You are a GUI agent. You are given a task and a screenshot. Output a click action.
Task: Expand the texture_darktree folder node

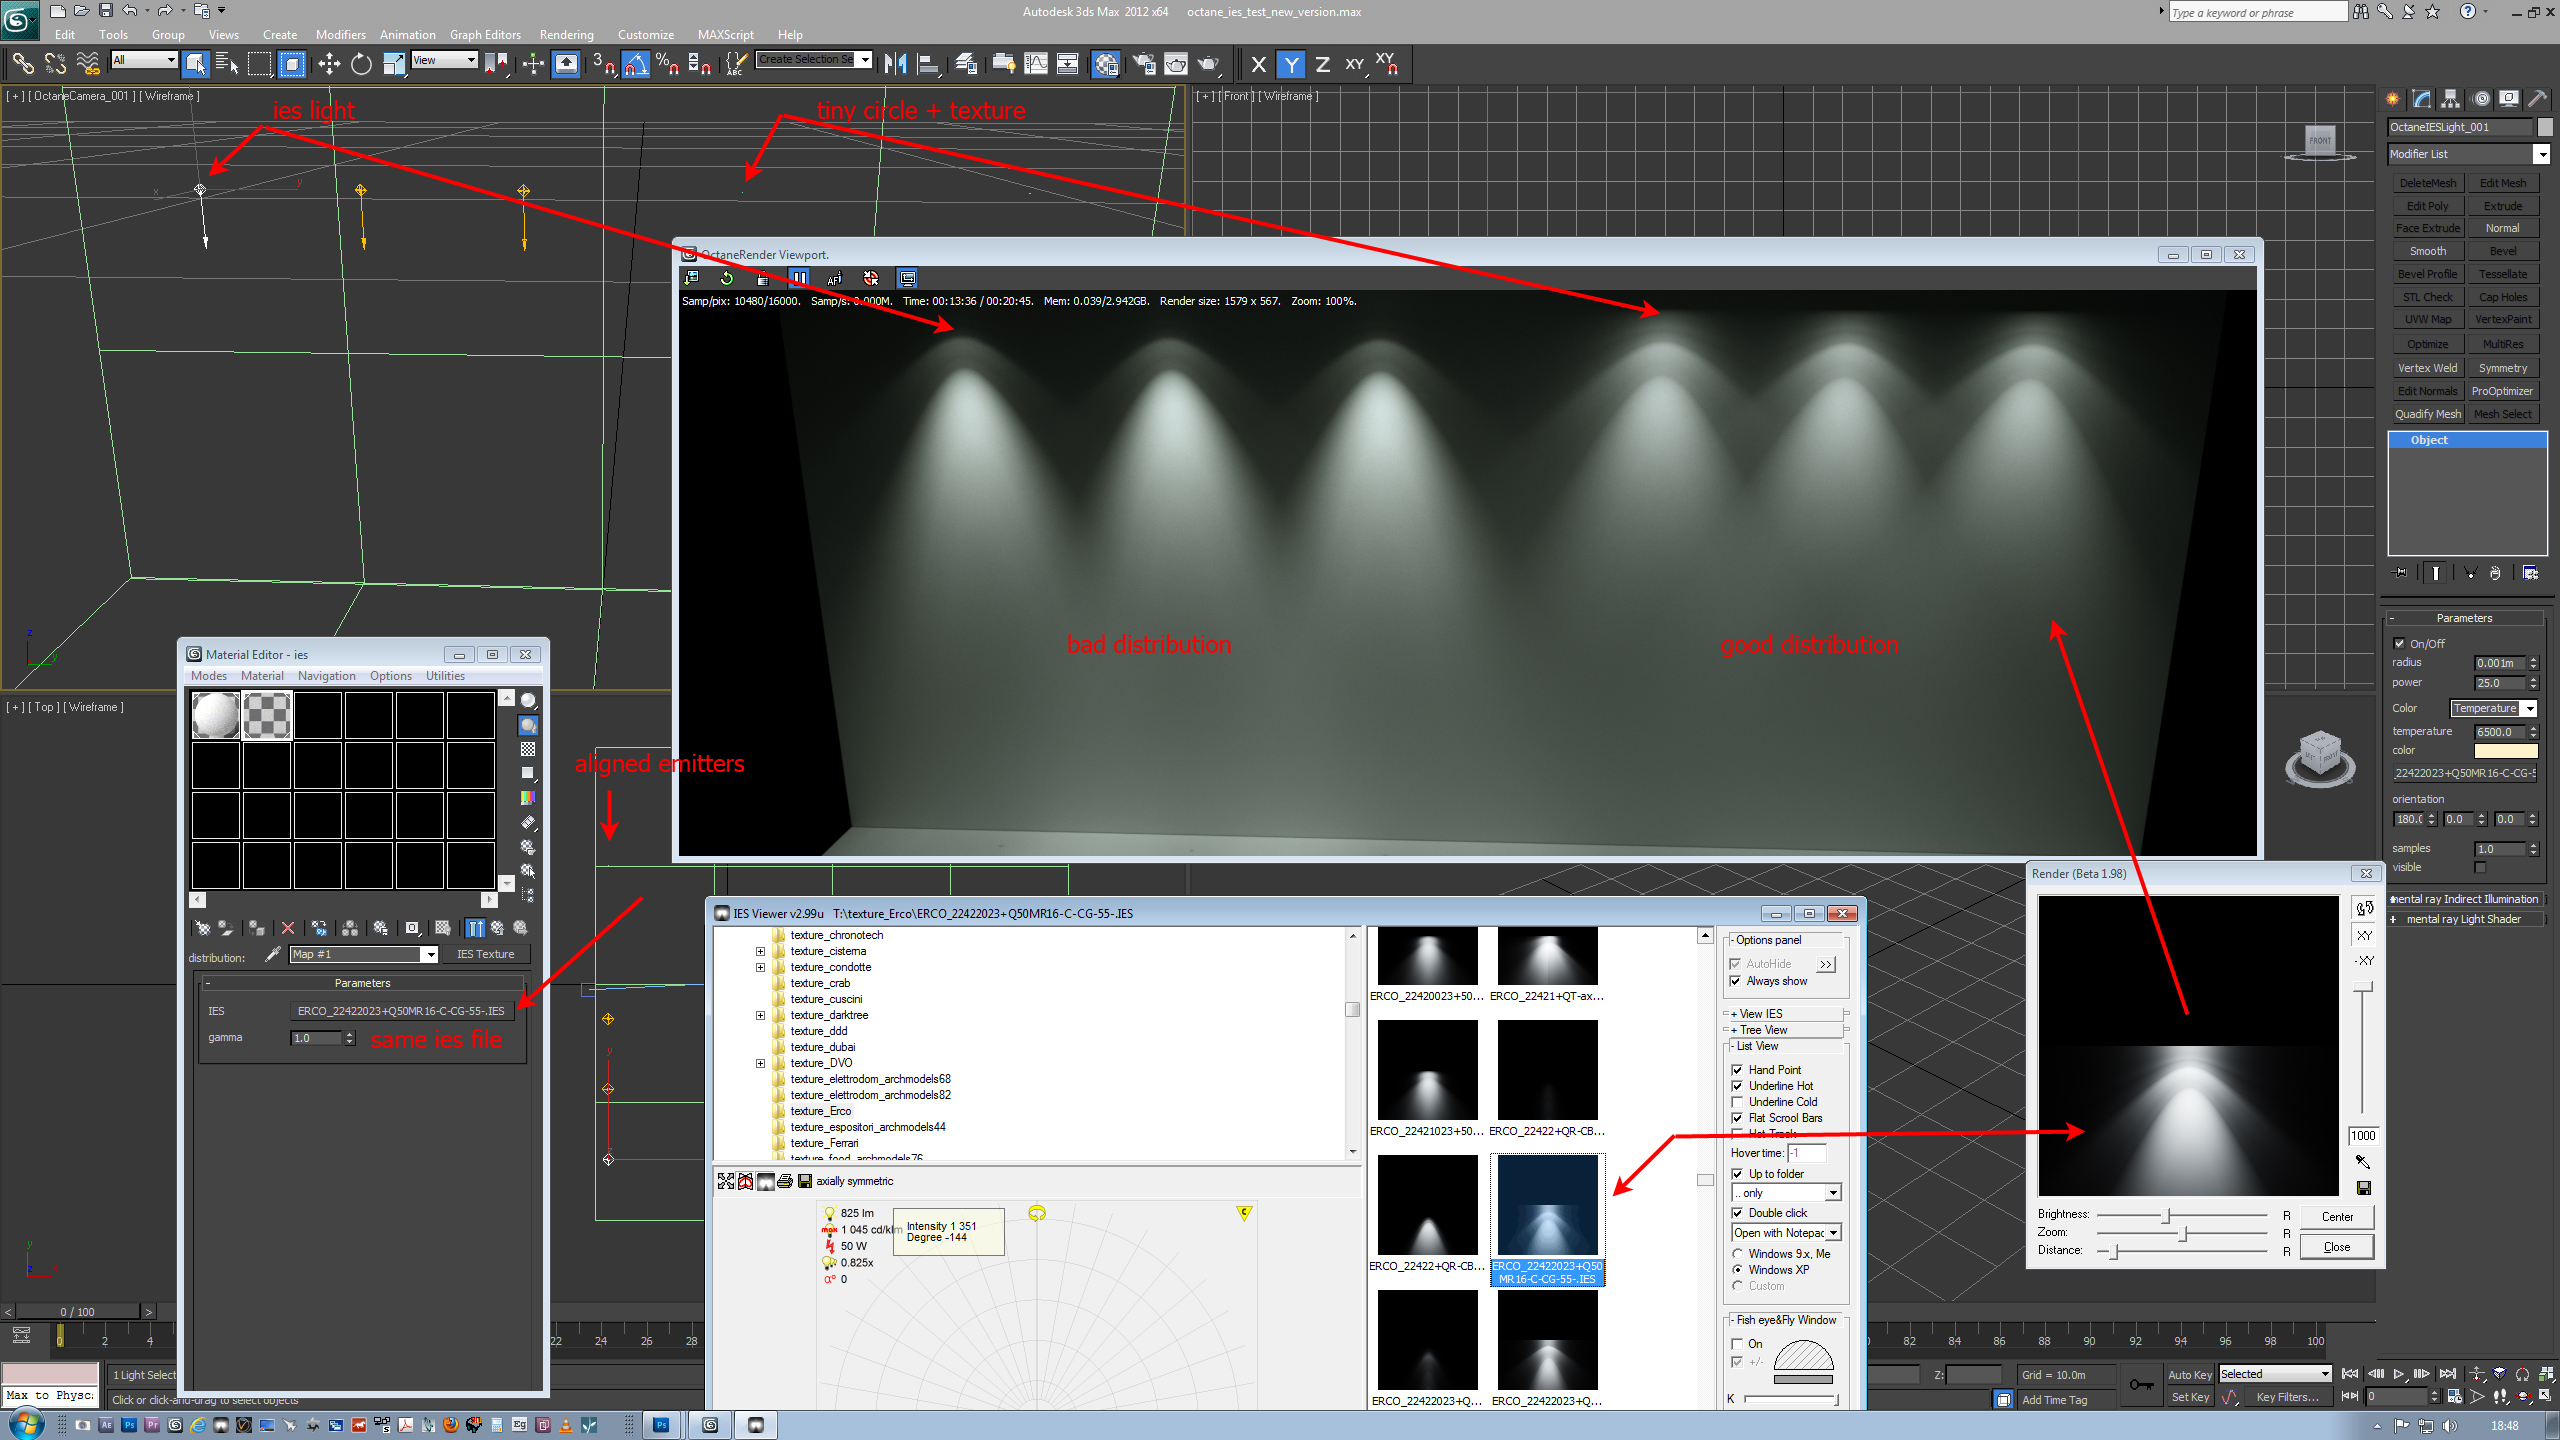(760, 1015)
